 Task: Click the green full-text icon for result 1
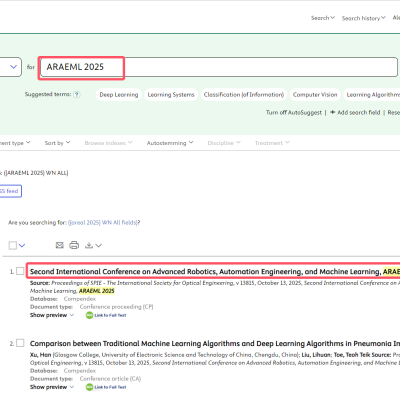point(89,315)
